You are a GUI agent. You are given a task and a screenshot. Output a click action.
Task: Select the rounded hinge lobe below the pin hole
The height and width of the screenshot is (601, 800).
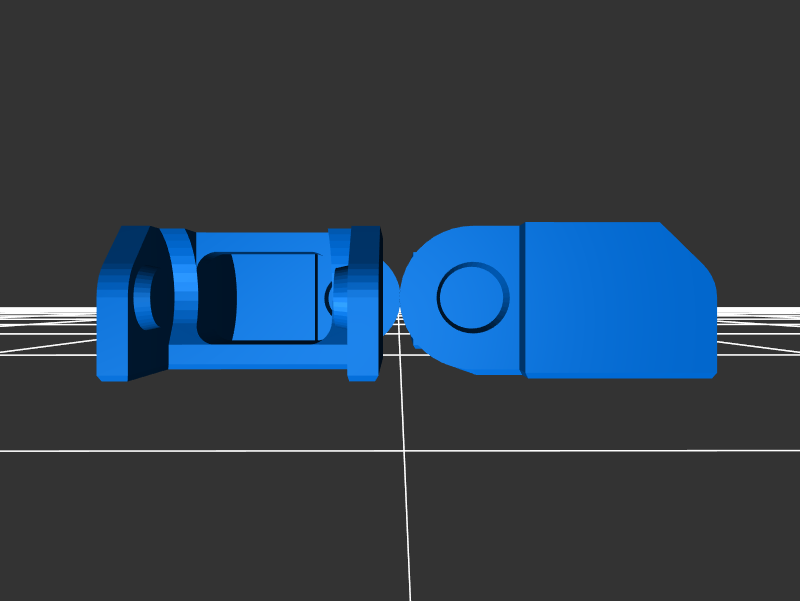point(460,352)
